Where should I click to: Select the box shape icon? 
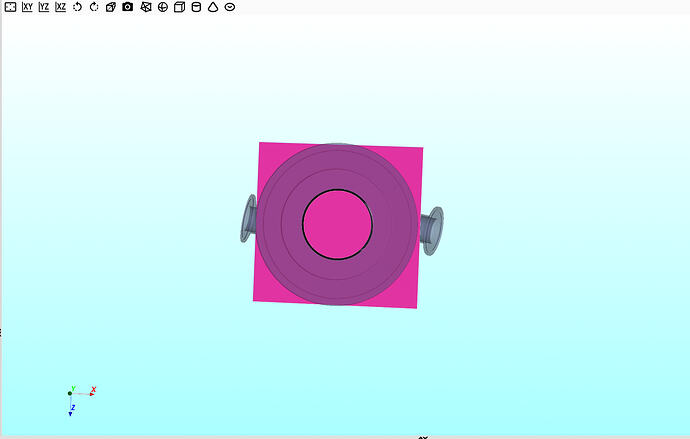[x=179, y=7]
